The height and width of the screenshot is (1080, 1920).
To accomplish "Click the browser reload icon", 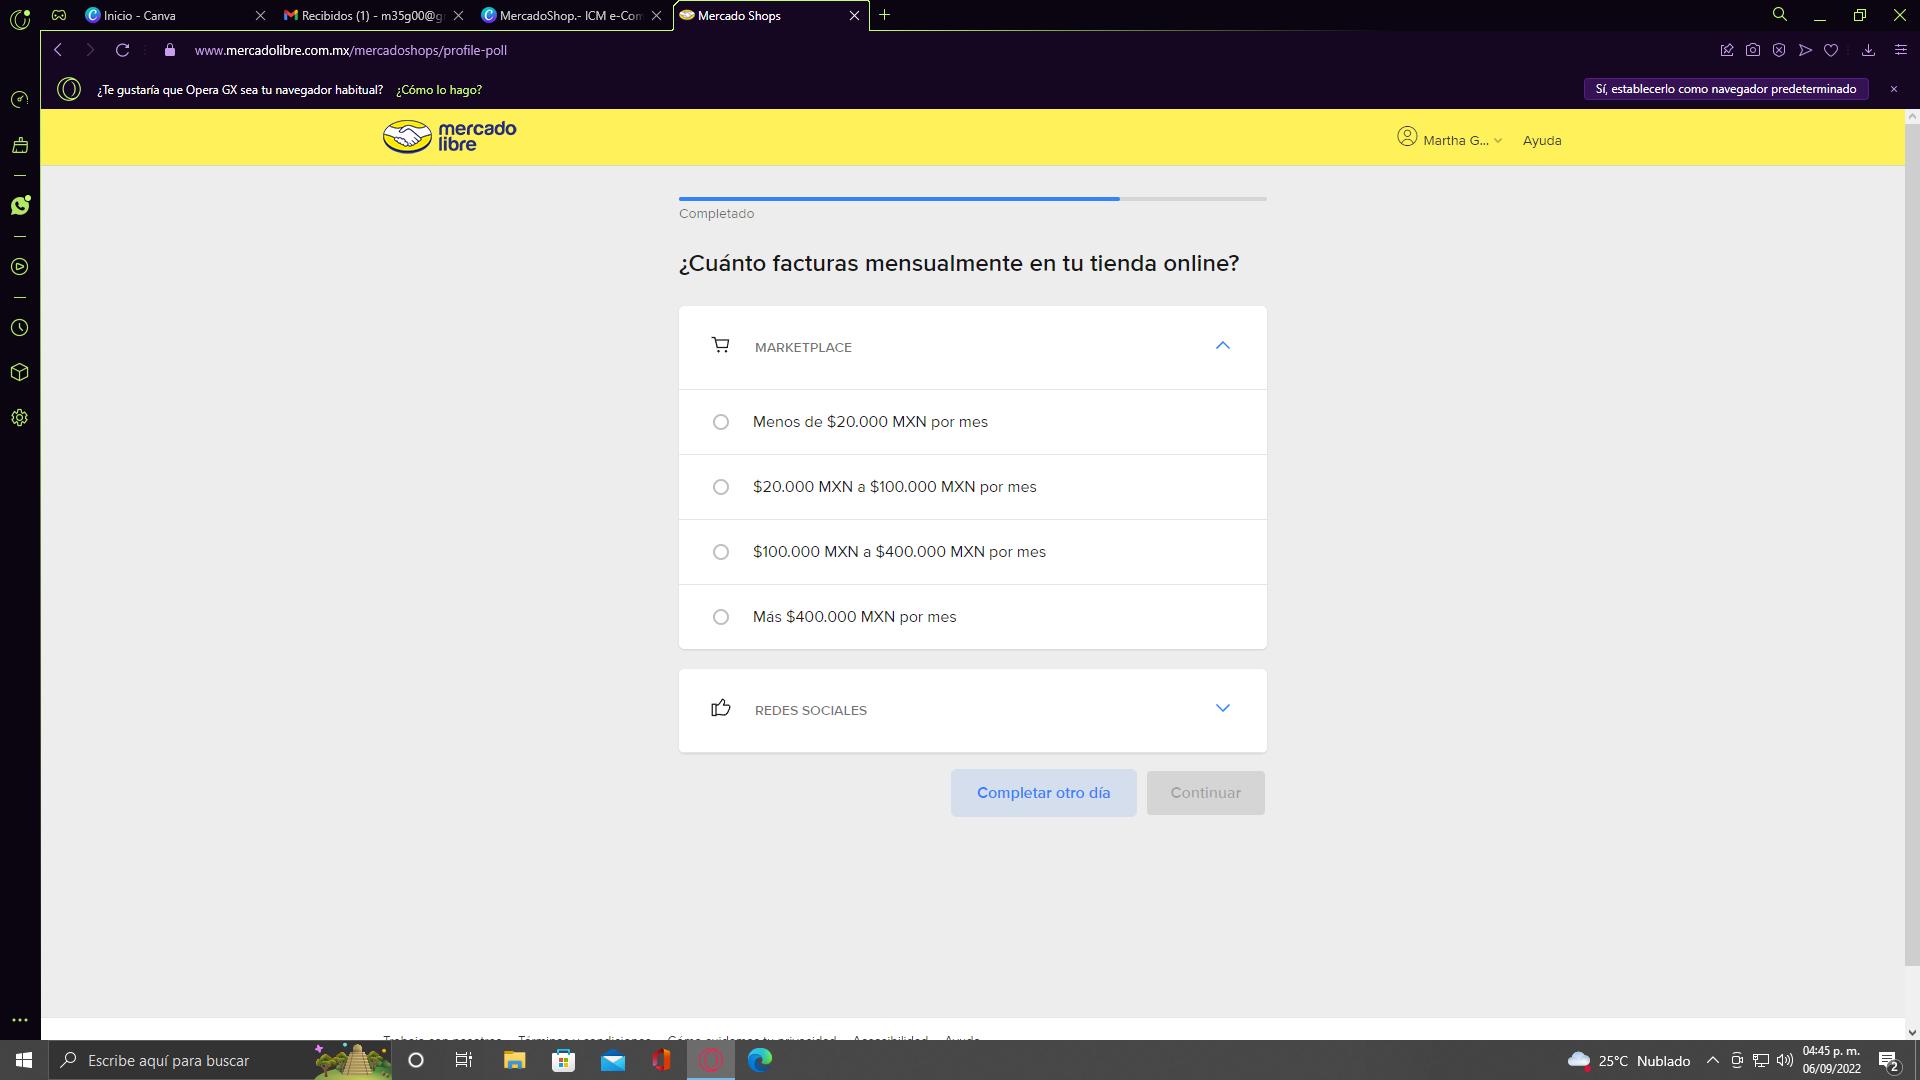I will pos(122,50).
